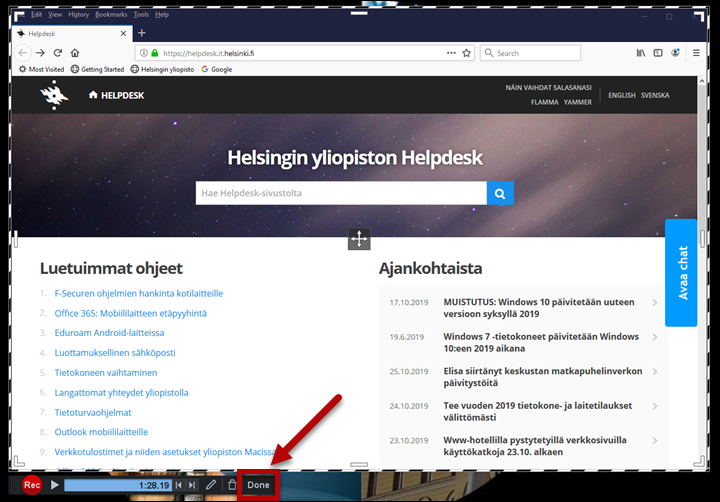Expand the Windows 7 -tietokoneet news chevron

[x=655, y=337]
